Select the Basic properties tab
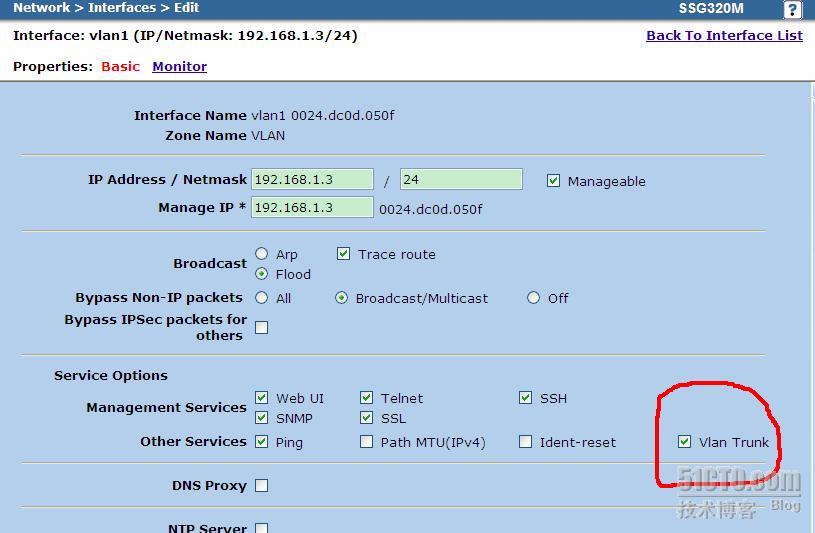Viewport: 815px width, 533px height. click(x=120, y=66)
